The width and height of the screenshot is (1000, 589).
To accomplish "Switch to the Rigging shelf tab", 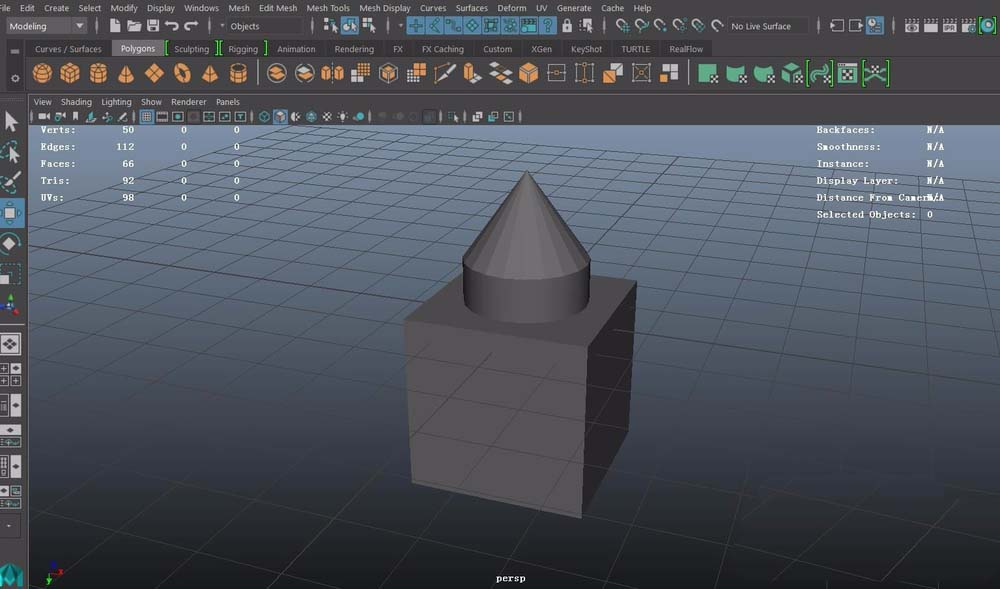I will 243,47.
